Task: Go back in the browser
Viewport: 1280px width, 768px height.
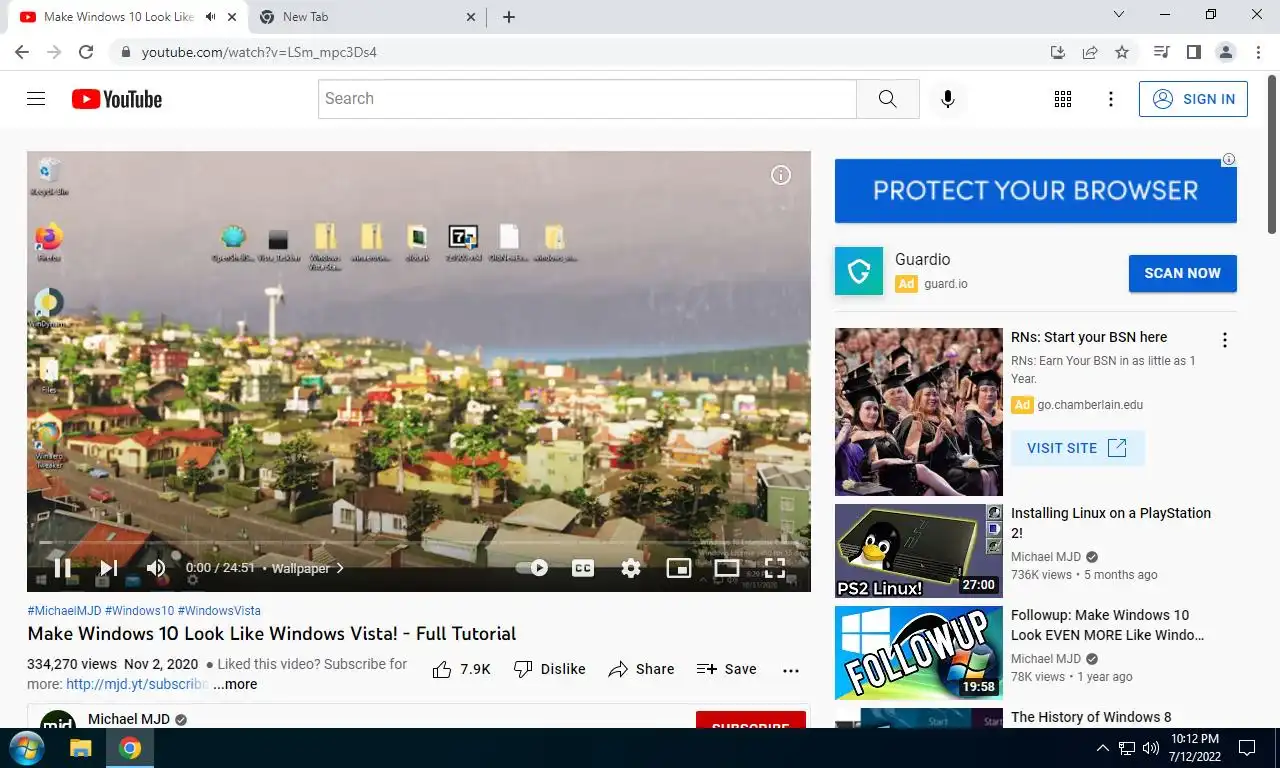Action: pyautogui.click(x=22, y=52)
